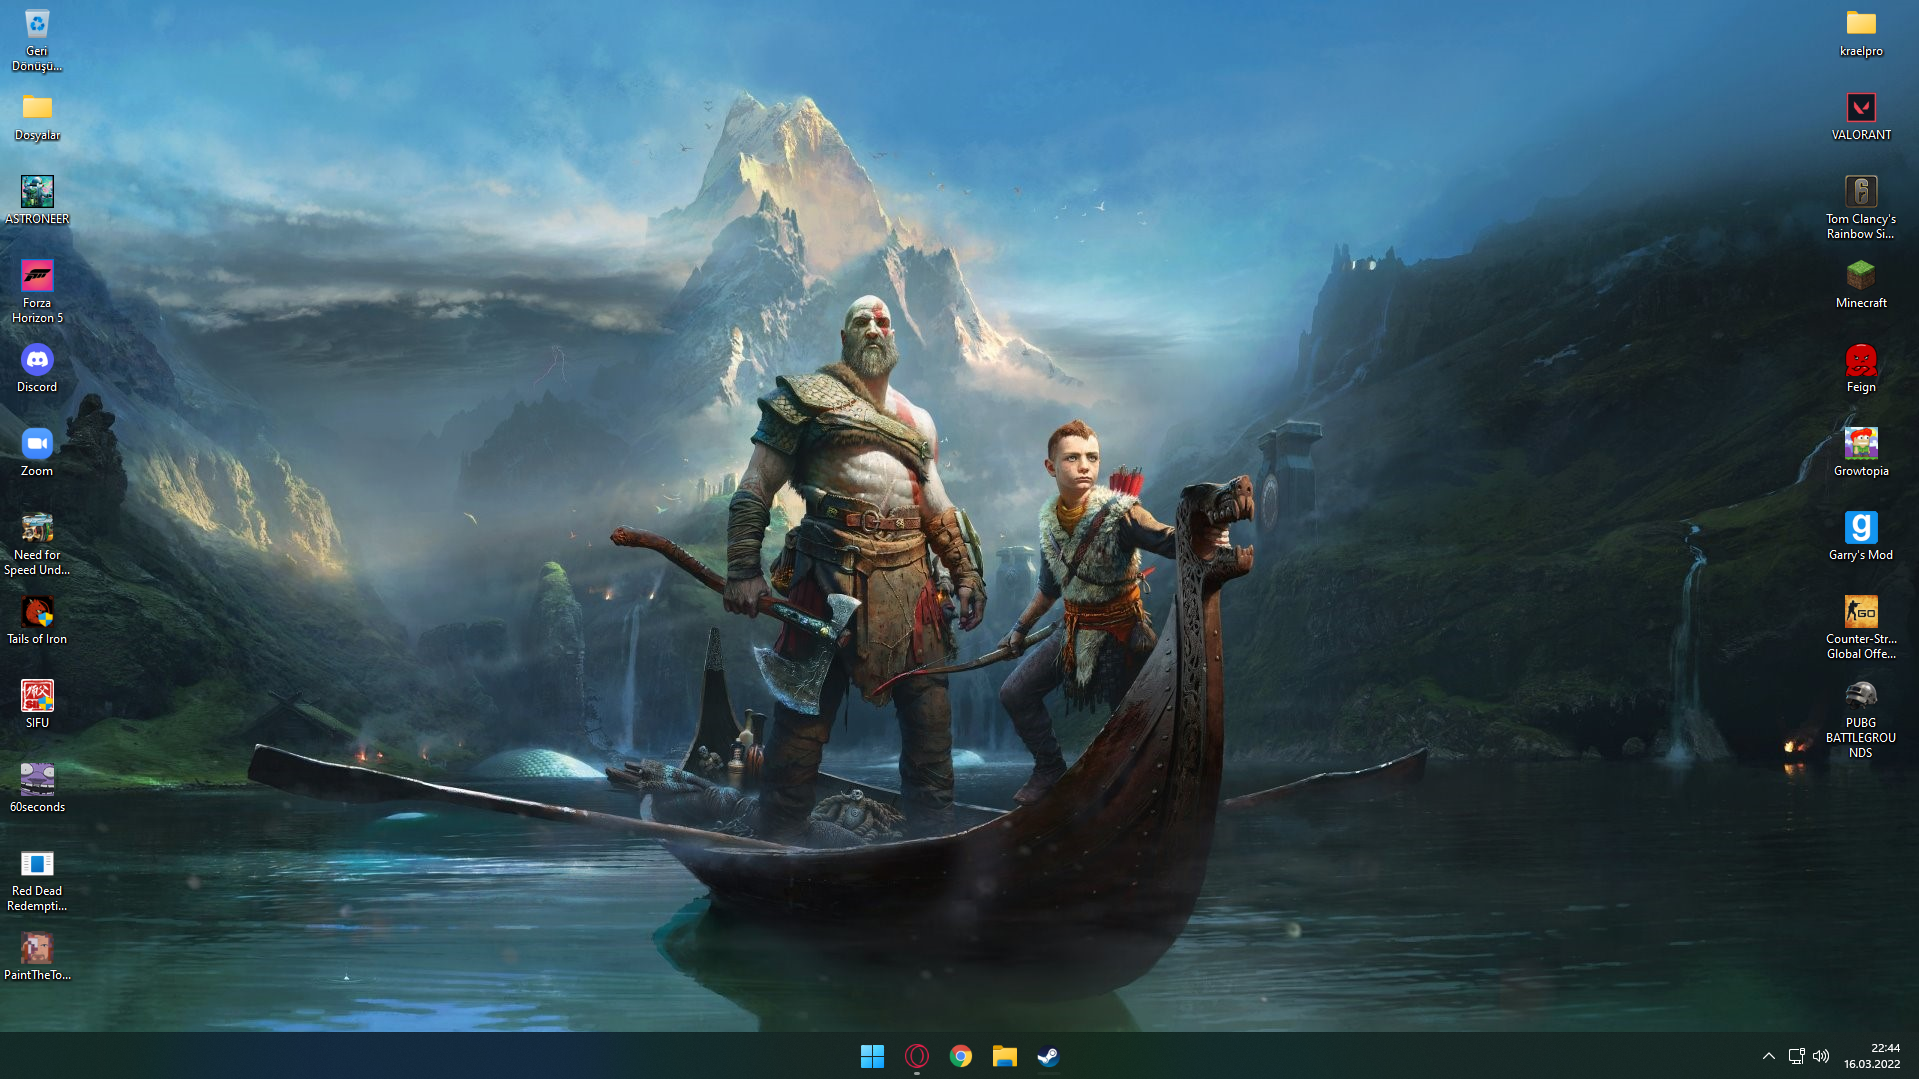This screenshot has height=1079, width=1919.
Task: Open the Geri Dönüşüm recycle bin icon
Action: [x=37, y=40]
